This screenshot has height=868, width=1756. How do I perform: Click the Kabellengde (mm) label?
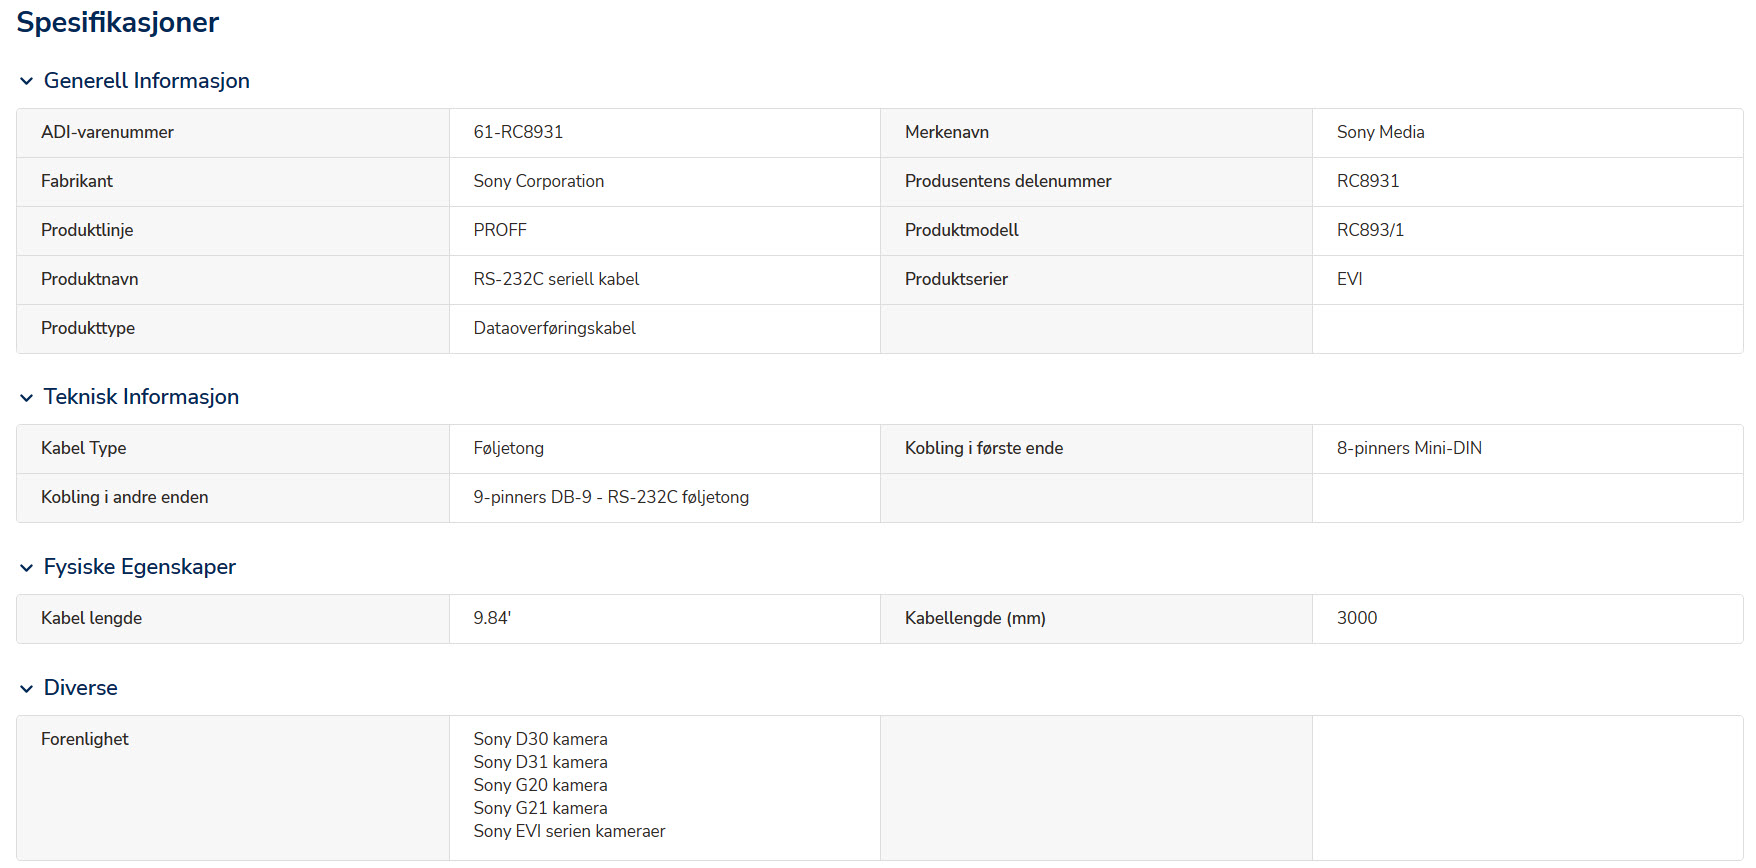tap(975, 618)
